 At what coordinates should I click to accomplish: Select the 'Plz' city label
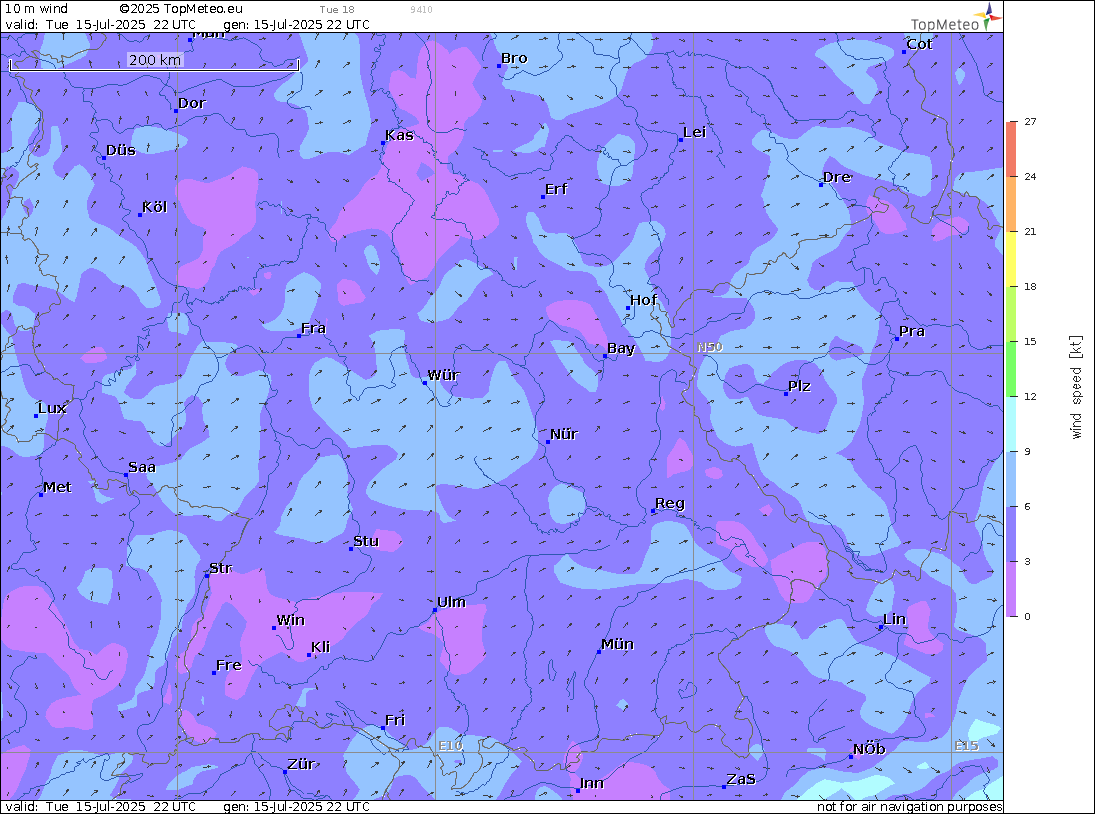tap(799, 386)
